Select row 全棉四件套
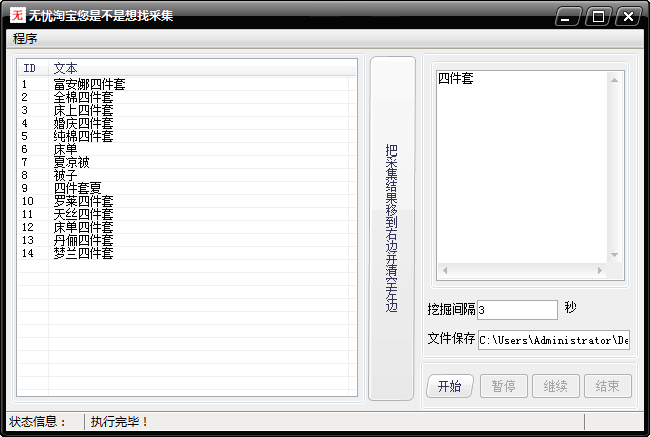Viewport: 650px width, 437px height. (187, 97)
